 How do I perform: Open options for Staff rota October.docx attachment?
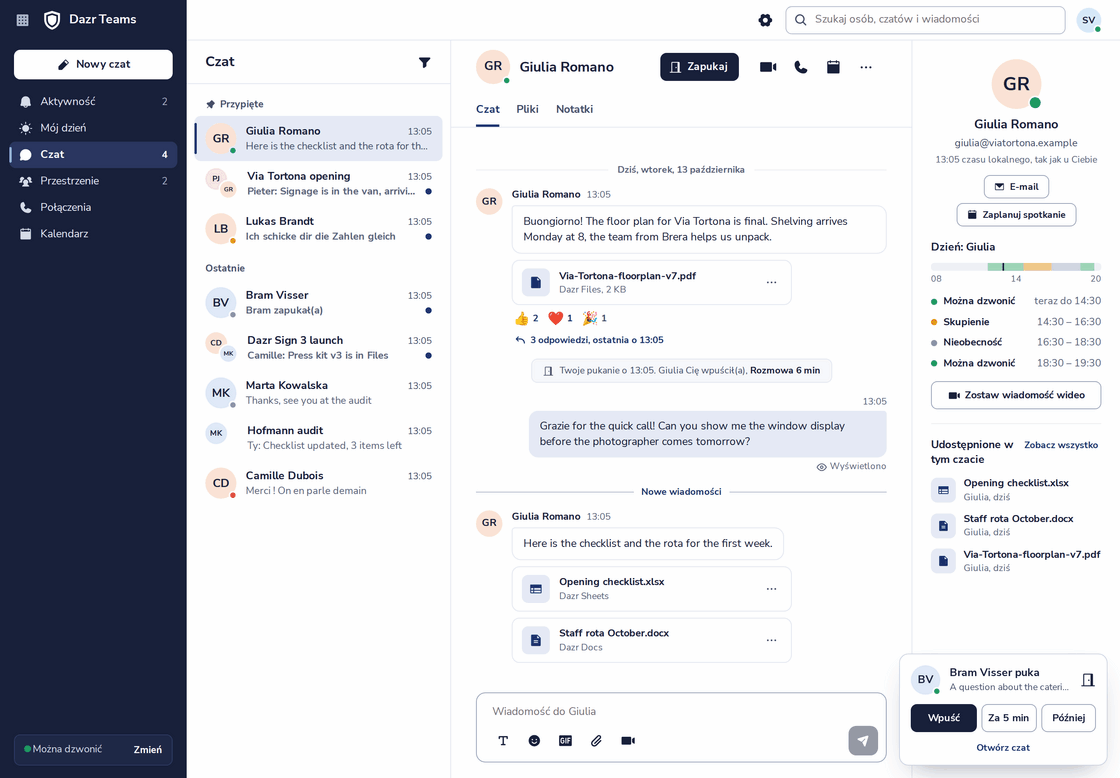(771, 640)
